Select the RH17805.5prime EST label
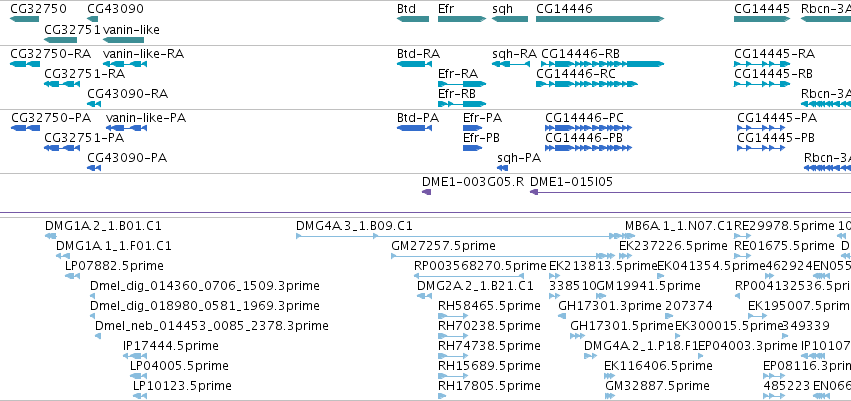The height and width of the screenshot is (401, 851). 489,386
